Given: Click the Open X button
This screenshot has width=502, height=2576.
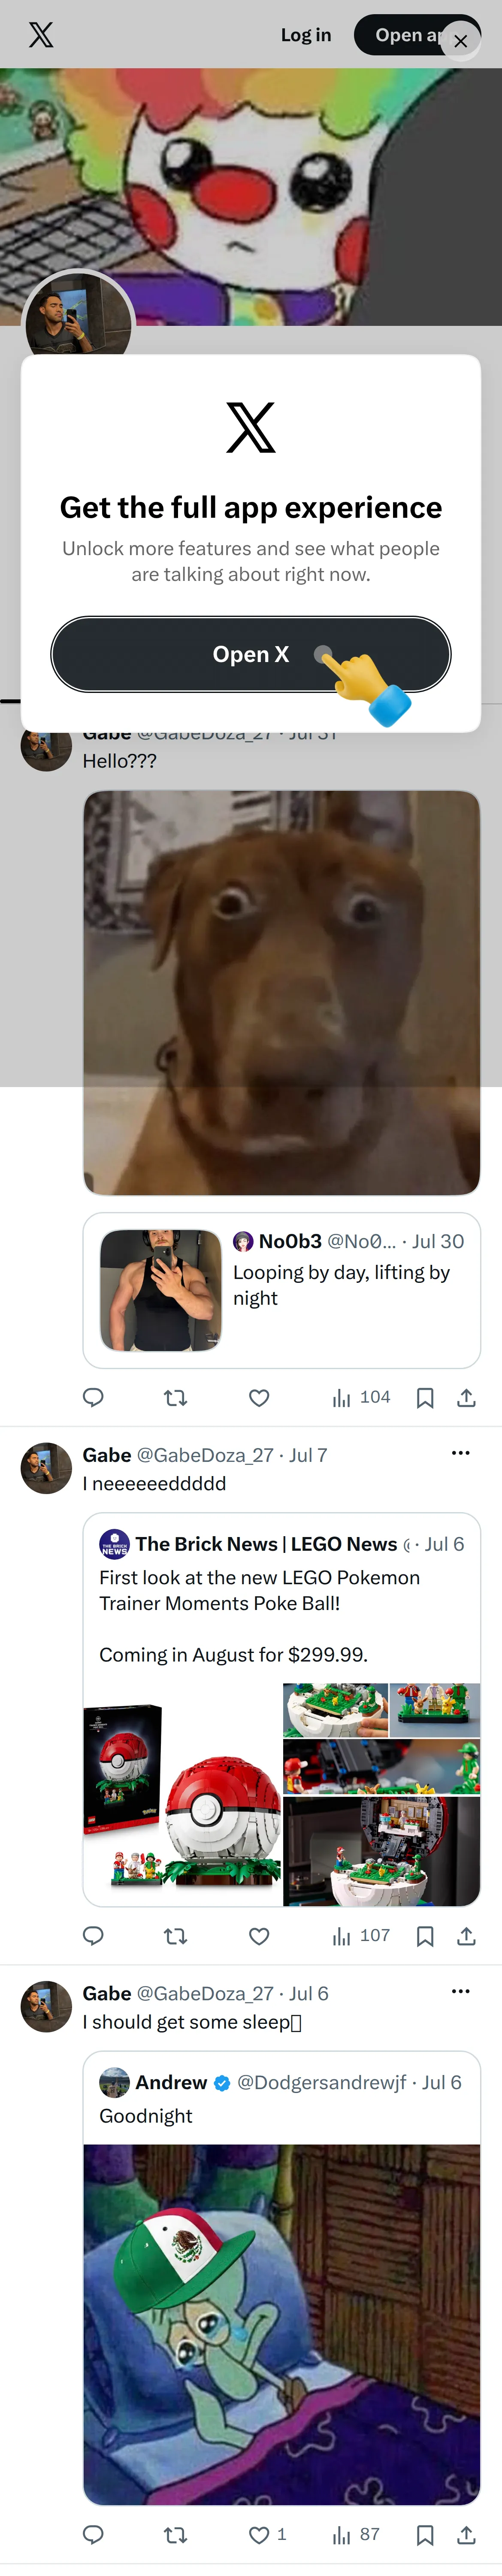Looking at the screenshot, I should [x=251, y=654].
